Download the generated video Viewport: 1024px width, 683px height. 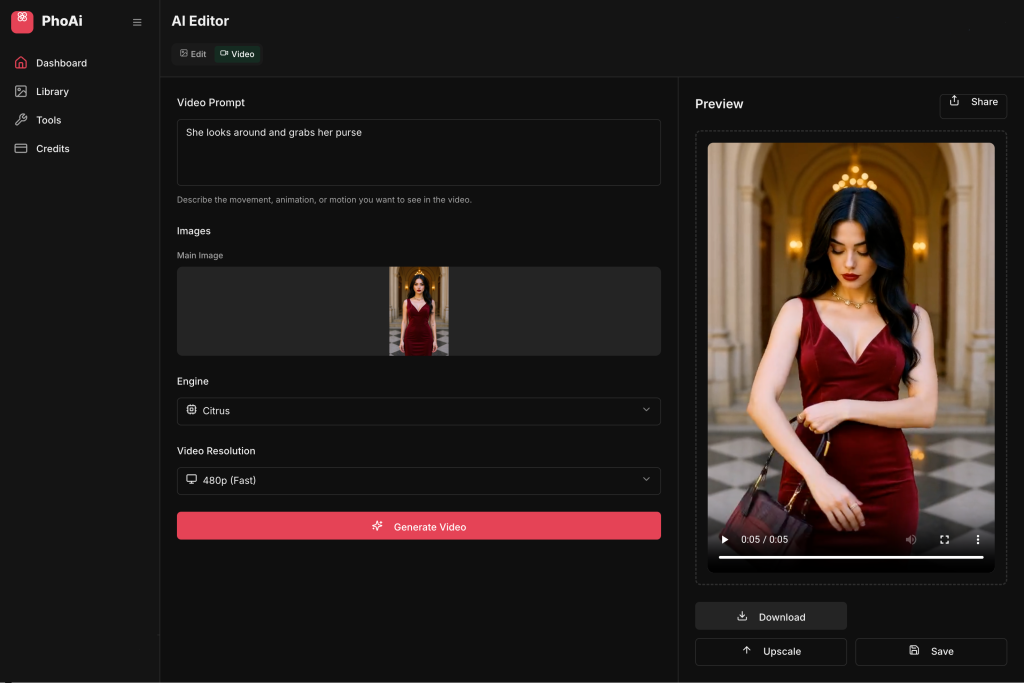pos(770,616)
